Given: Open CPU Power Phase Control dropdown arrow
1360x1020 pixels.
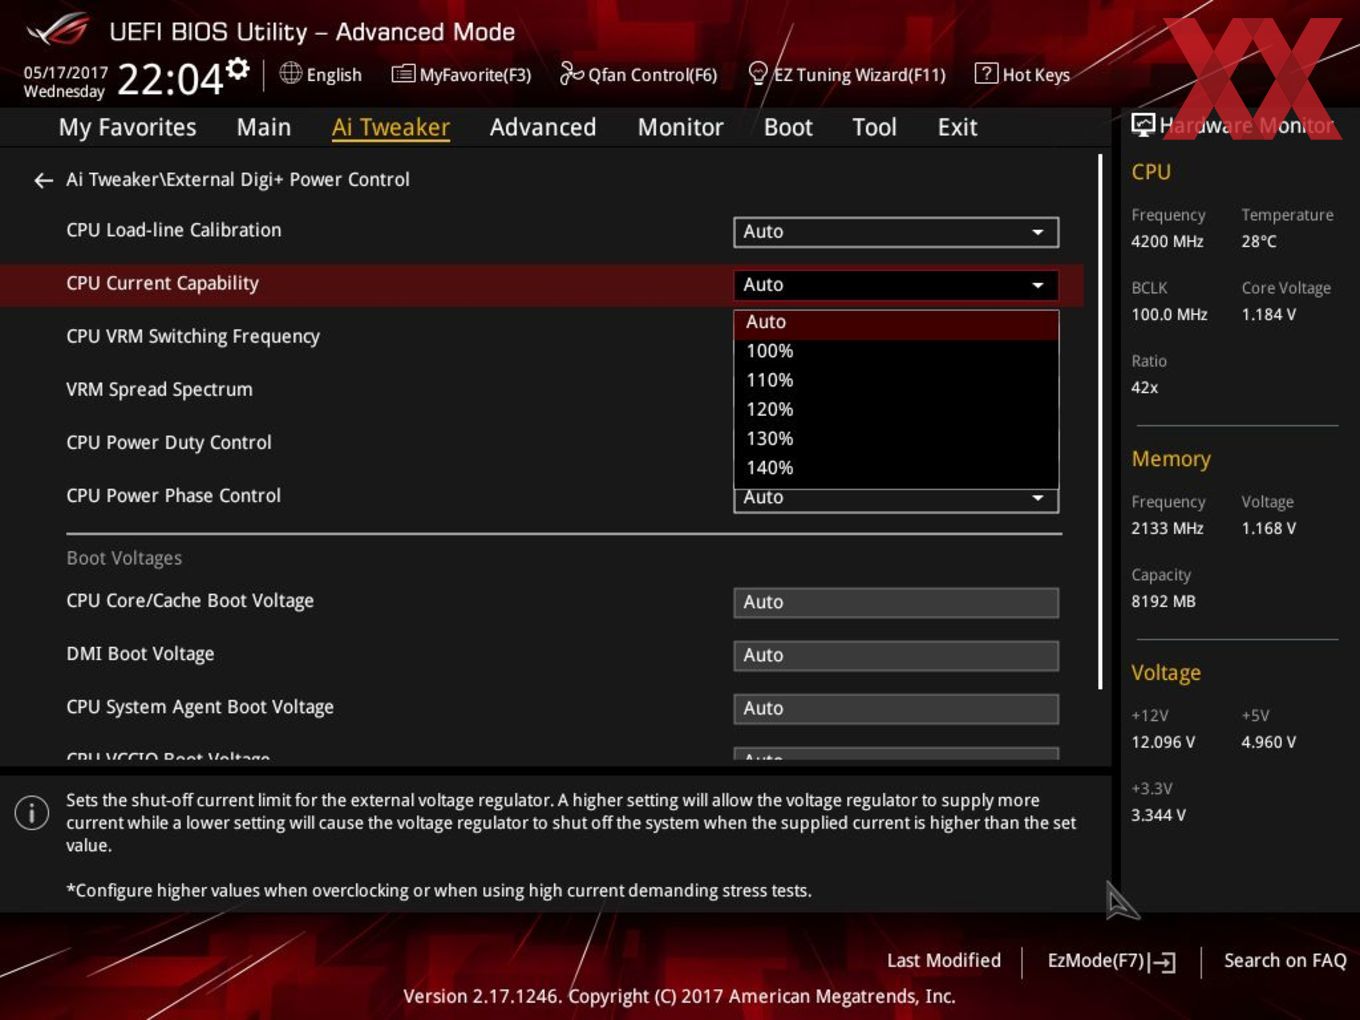Looking at the screenshot, I should pos(1038,498).
